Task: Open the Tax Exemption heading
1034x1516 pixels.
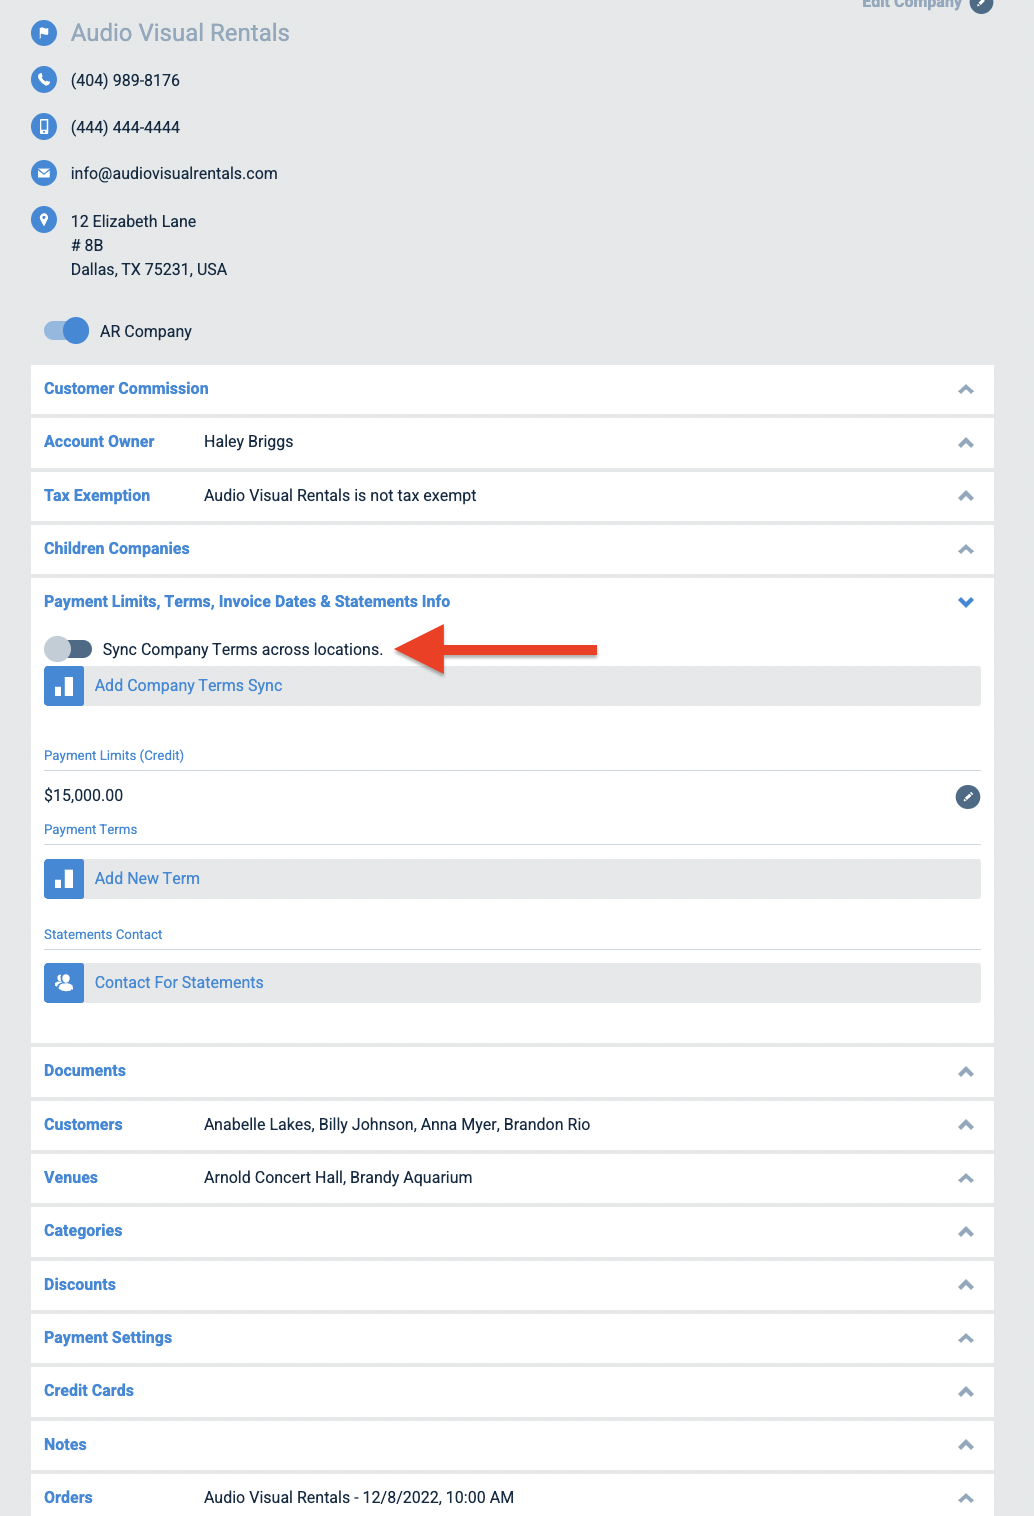Action: pyautogui.click(x=97, y=495)
